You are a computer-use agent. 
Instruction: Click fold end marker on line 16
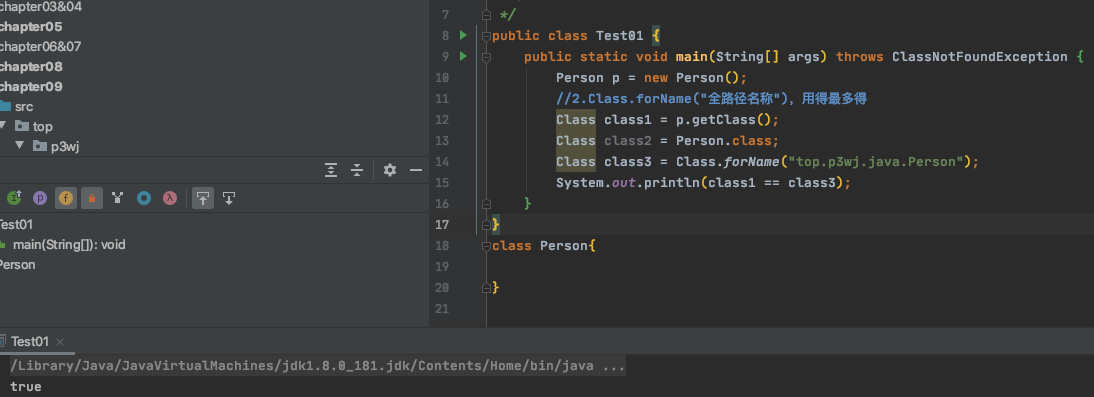tap(486, 203)
